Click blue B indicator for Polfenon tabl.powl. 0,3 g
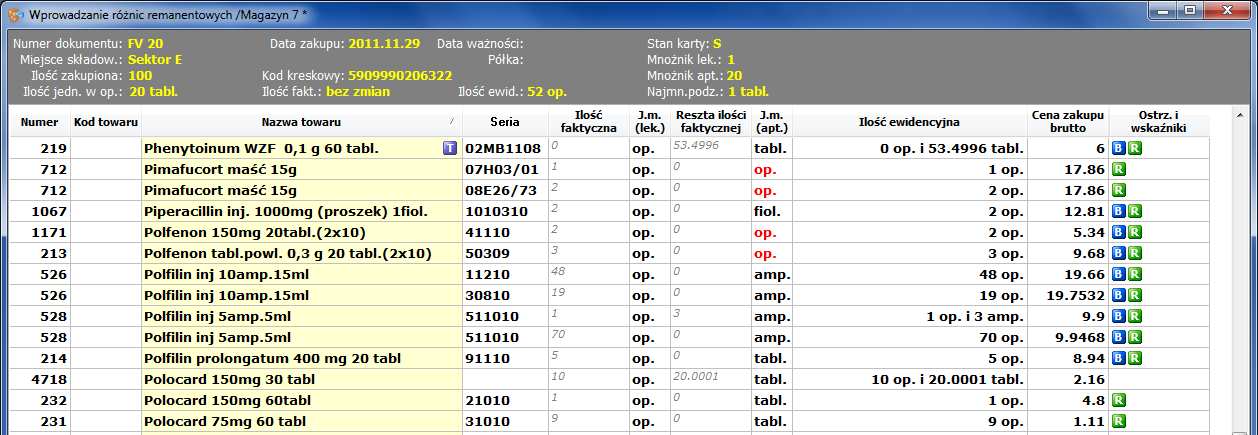Image resolution: width=1258 pixels, height=435 pixels. (x=1119, y=253)
